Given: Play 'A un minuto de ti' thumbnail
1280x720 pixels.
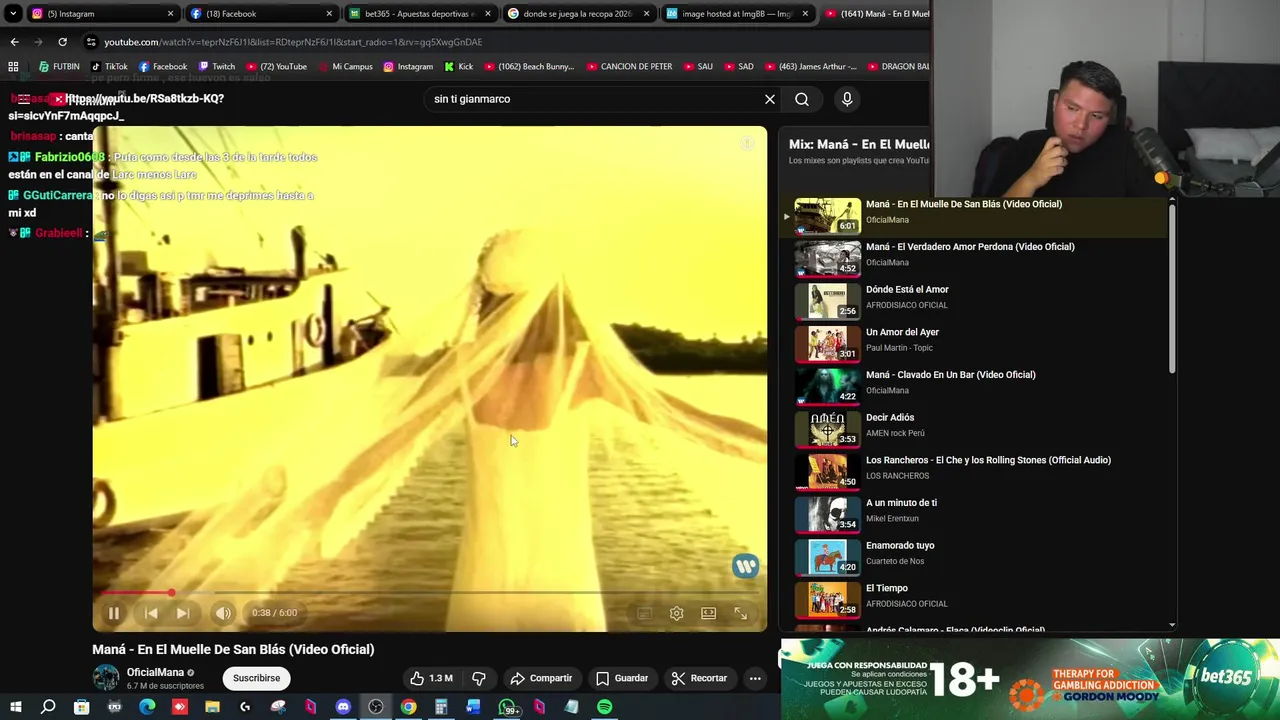Looking at the screenshot, I should click(828, 513).
